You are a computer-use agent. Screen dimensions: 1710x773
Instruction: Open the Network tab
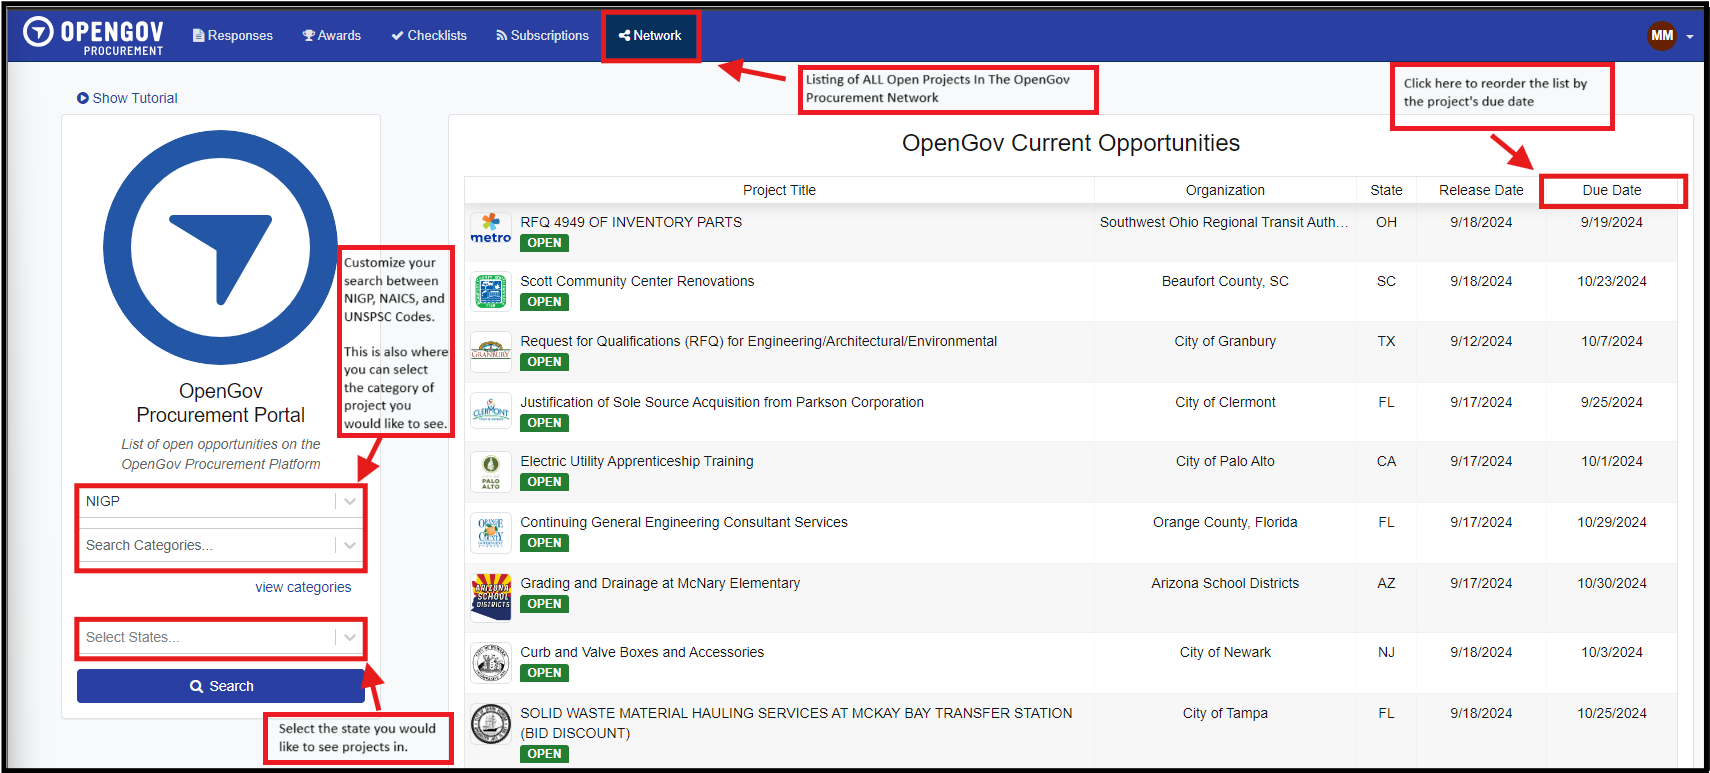650,36
